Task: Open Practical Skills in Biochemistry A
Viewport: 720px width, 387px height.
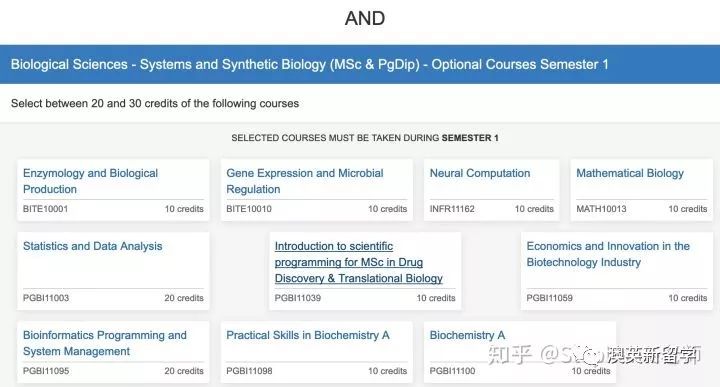Action: 308,335
